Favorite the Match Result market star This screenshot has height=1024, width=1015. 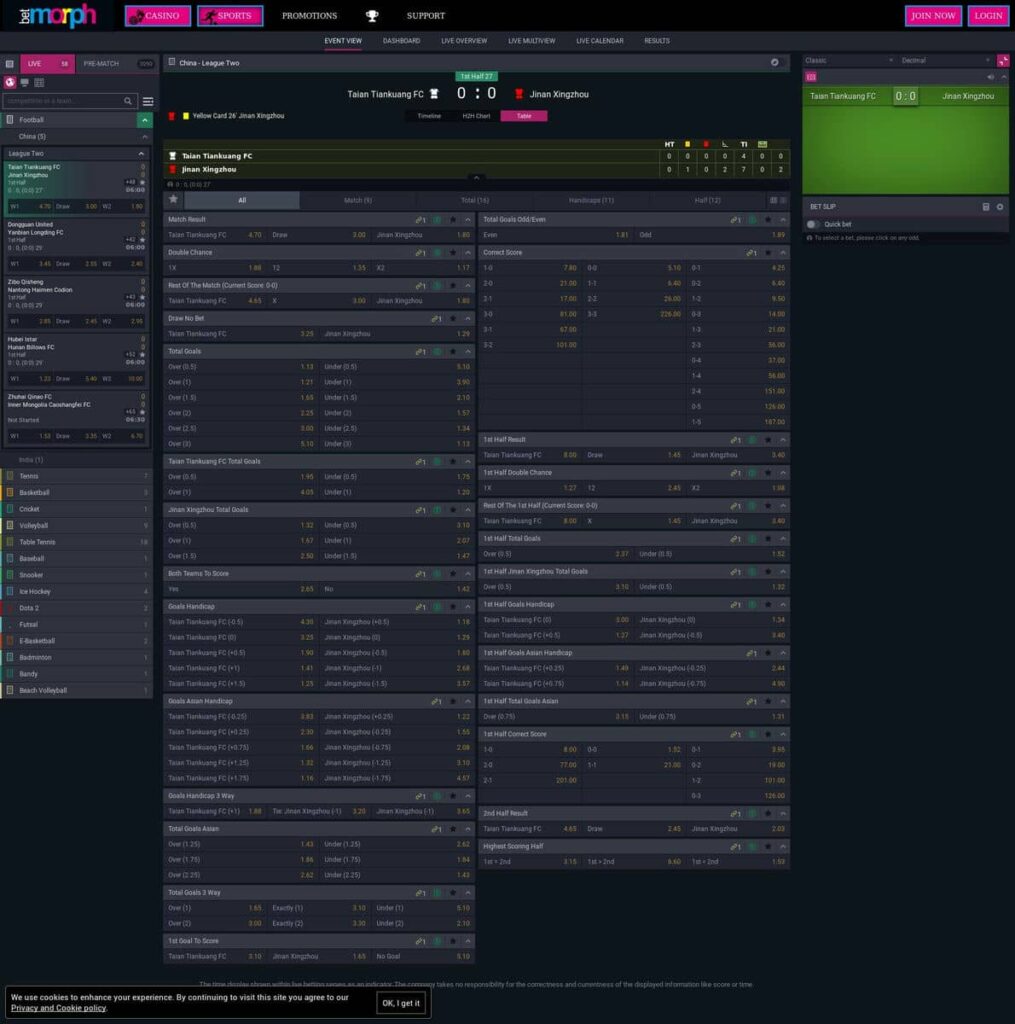coord(453,220)
